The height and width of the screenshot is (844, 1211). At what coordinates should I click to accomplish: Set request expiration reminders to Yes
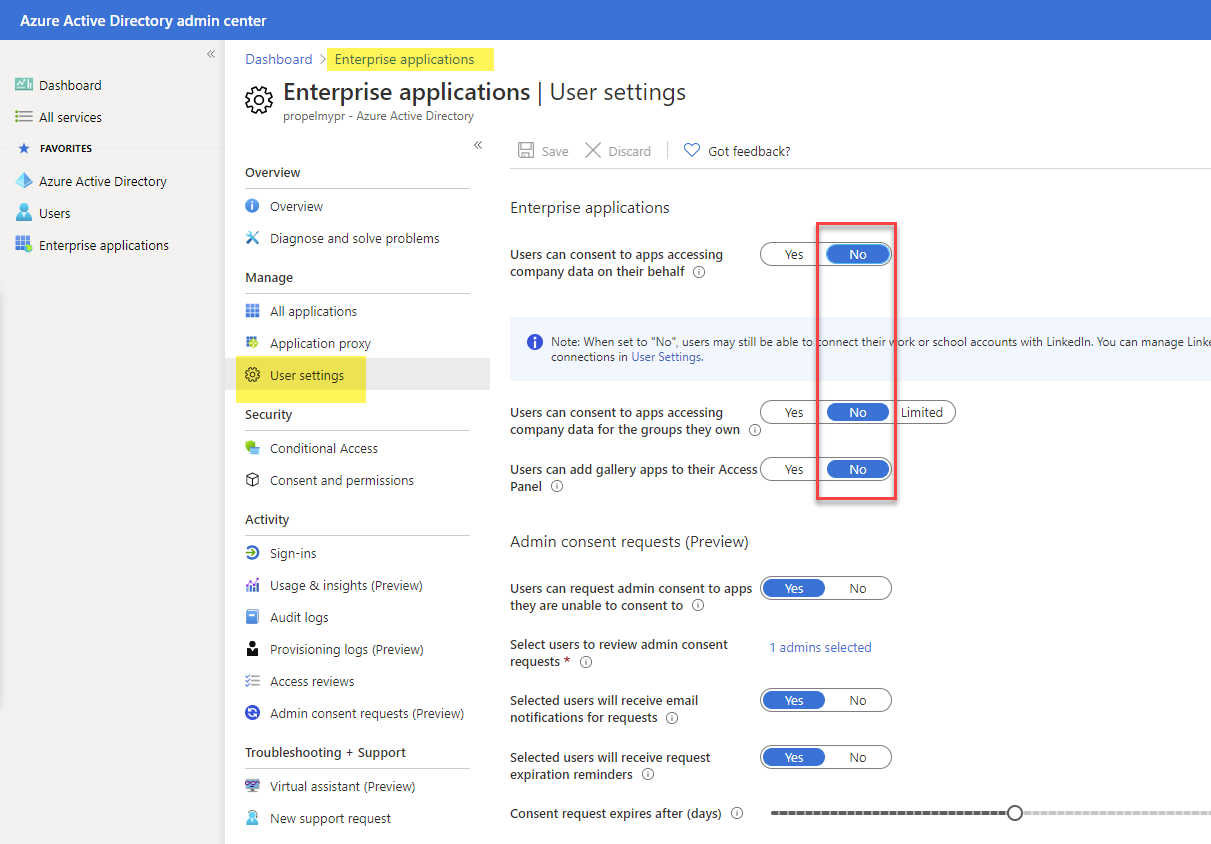(794, 757)
